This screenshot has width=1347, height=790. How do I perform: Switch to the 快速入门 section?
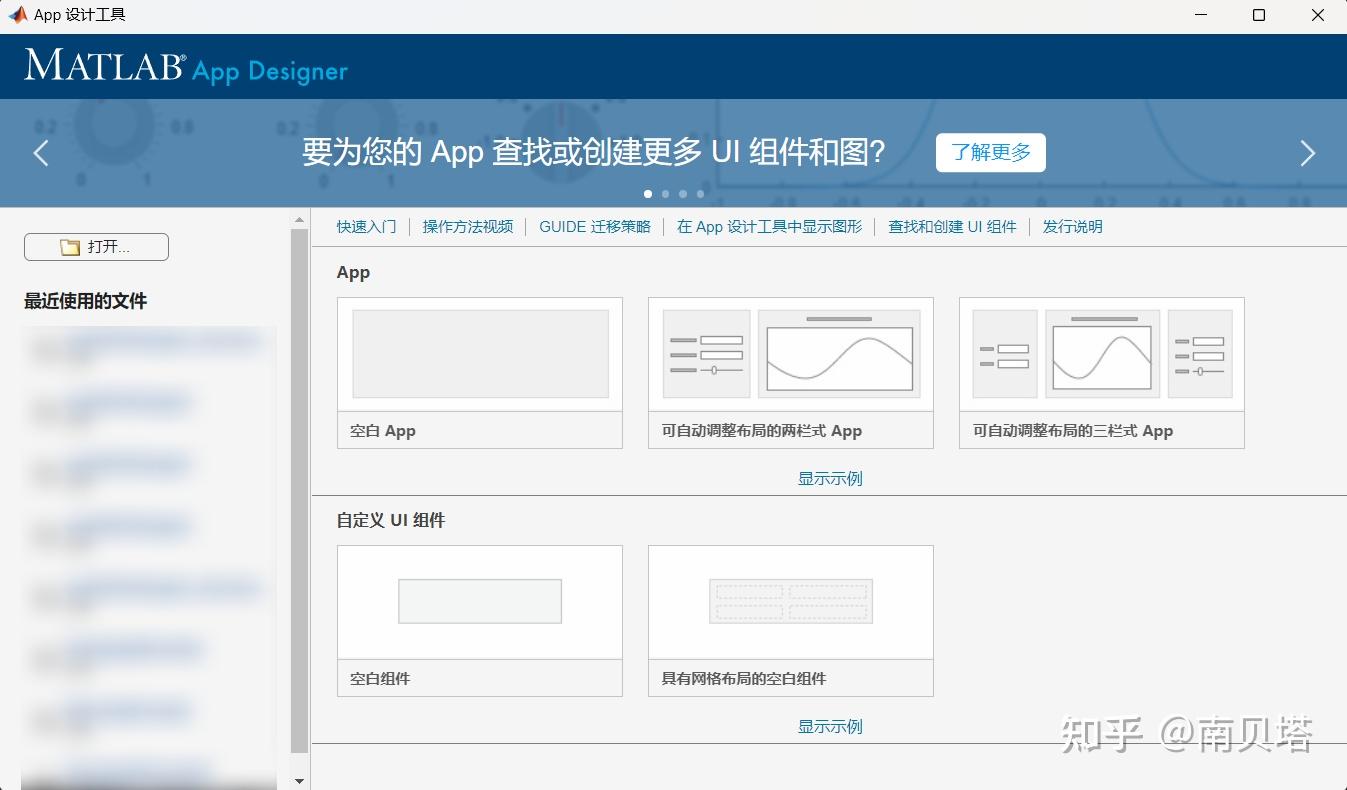tap(366, 226)
